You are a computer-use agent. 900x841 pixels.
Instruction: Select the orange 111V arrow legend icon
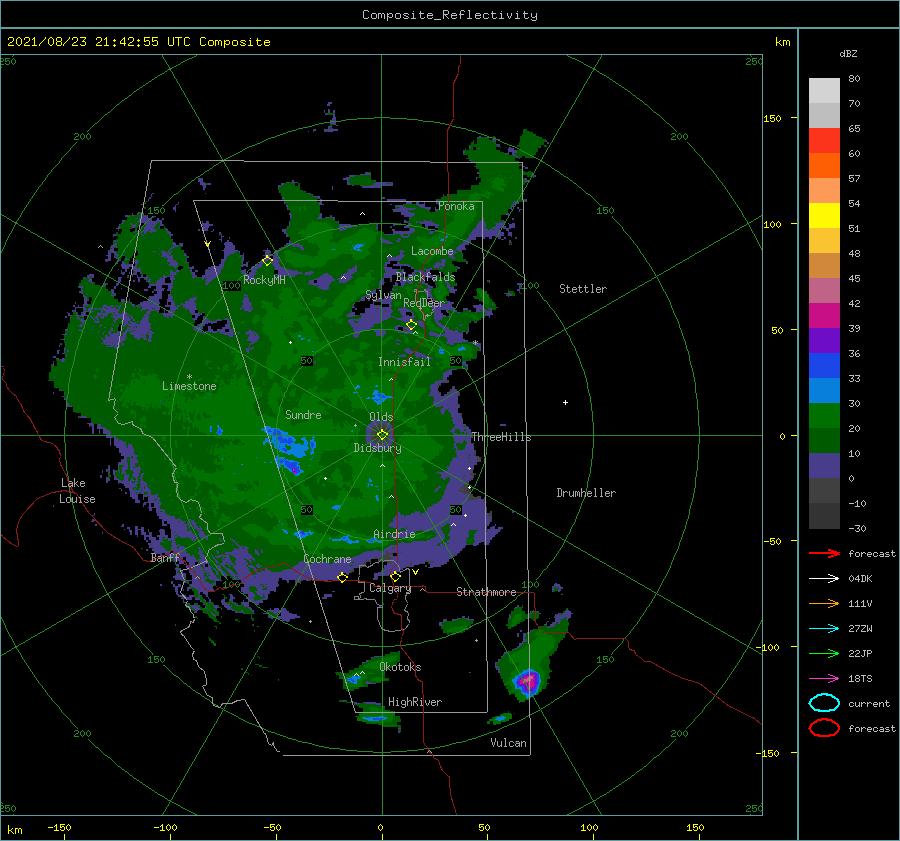coord(824,603)
